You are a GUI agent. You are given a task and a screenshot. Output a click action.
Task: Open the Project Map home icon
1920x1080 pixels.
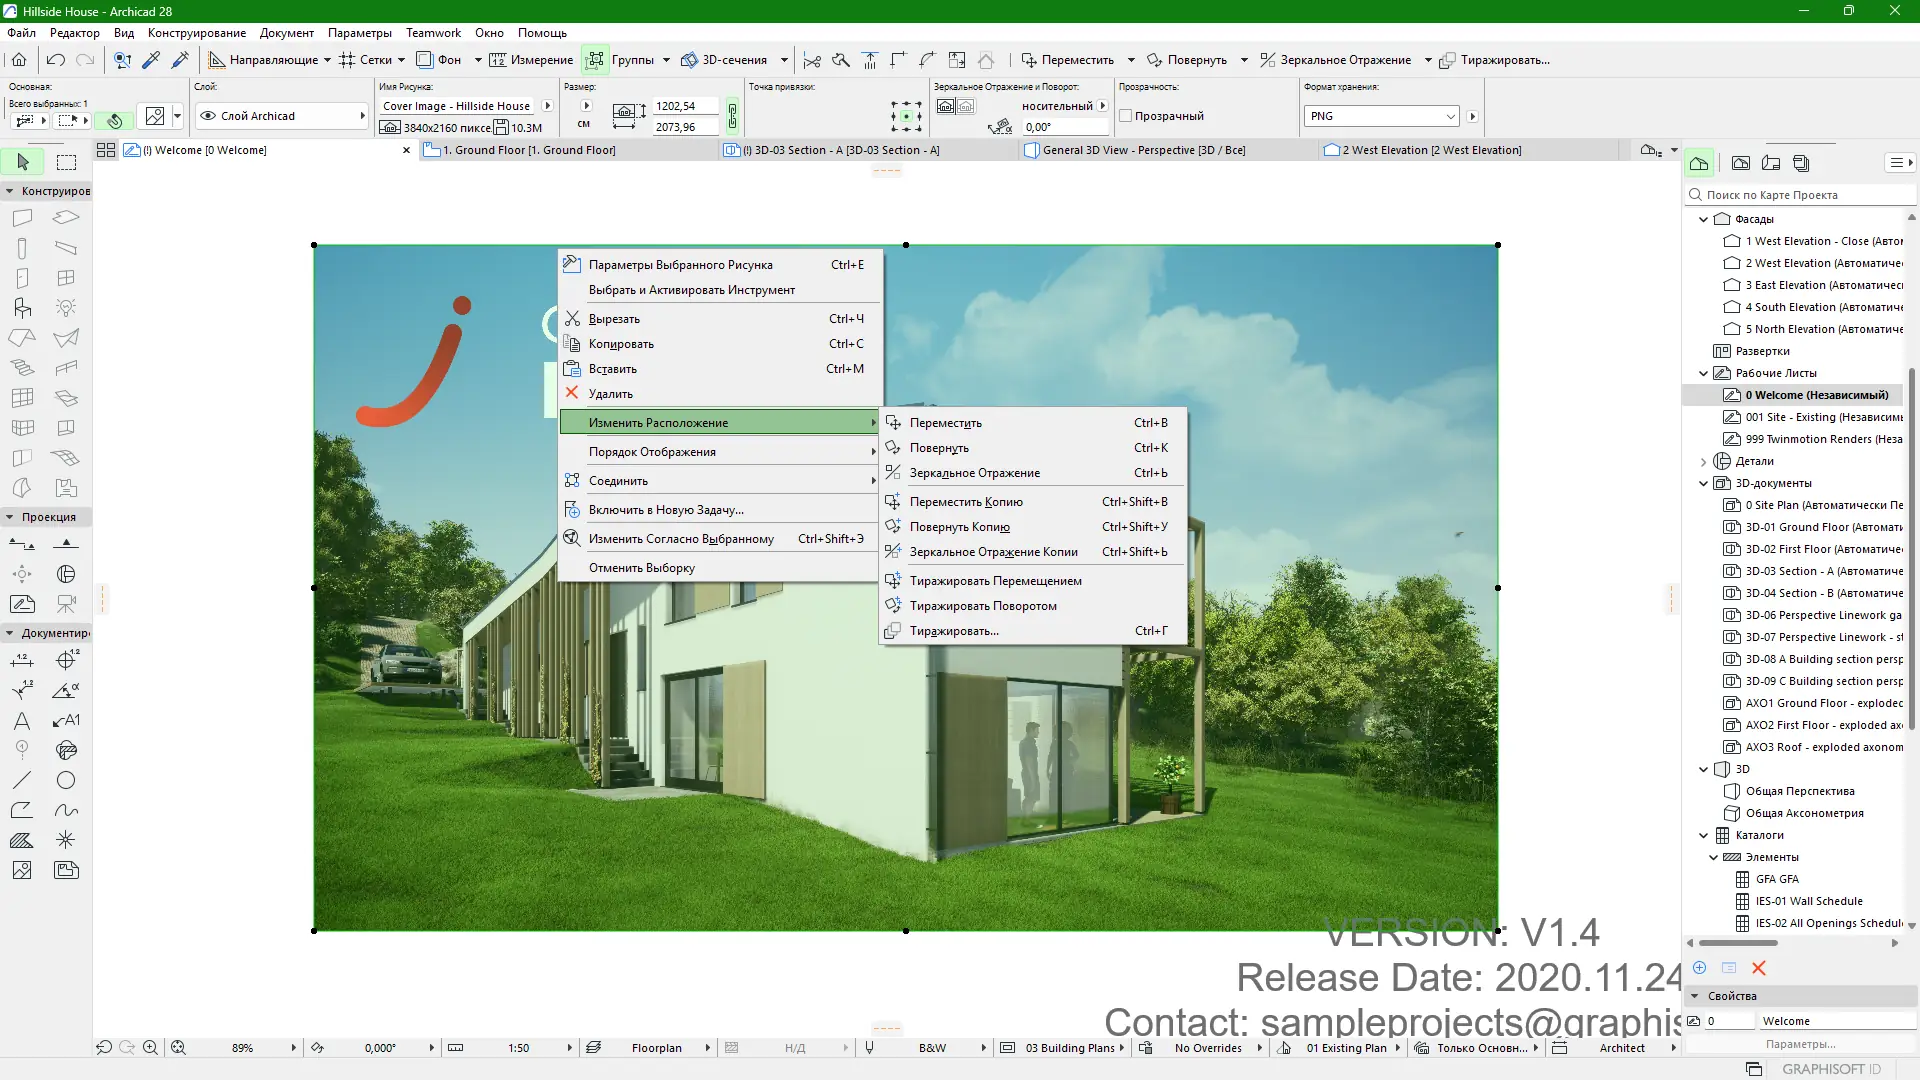(x=1699, y=163)
